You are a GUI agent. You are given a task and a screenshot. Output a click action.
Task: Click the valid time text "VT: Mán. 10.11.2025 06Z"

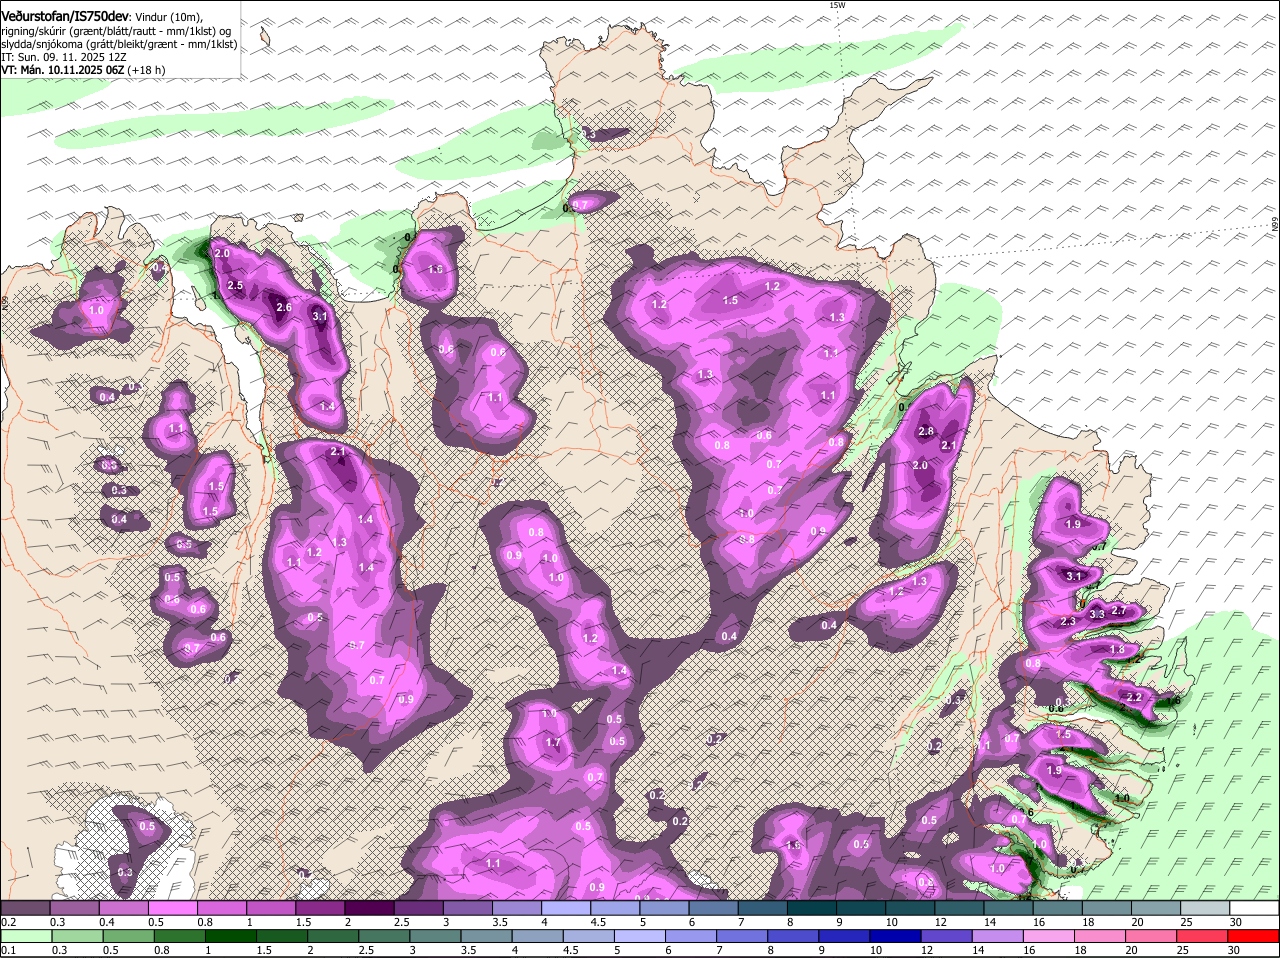(x=62, y=70)
